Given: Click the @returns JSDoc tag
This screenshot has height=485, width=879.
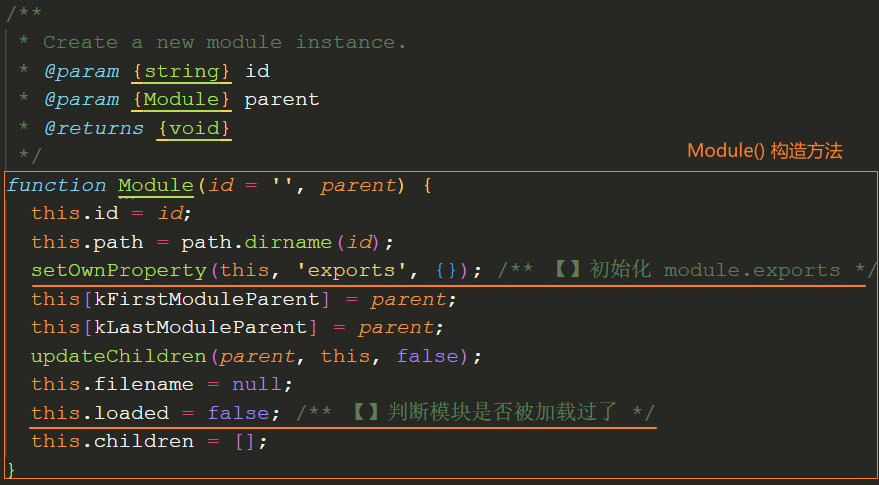Looking at the screenshot, I should (x=94, y=128).
